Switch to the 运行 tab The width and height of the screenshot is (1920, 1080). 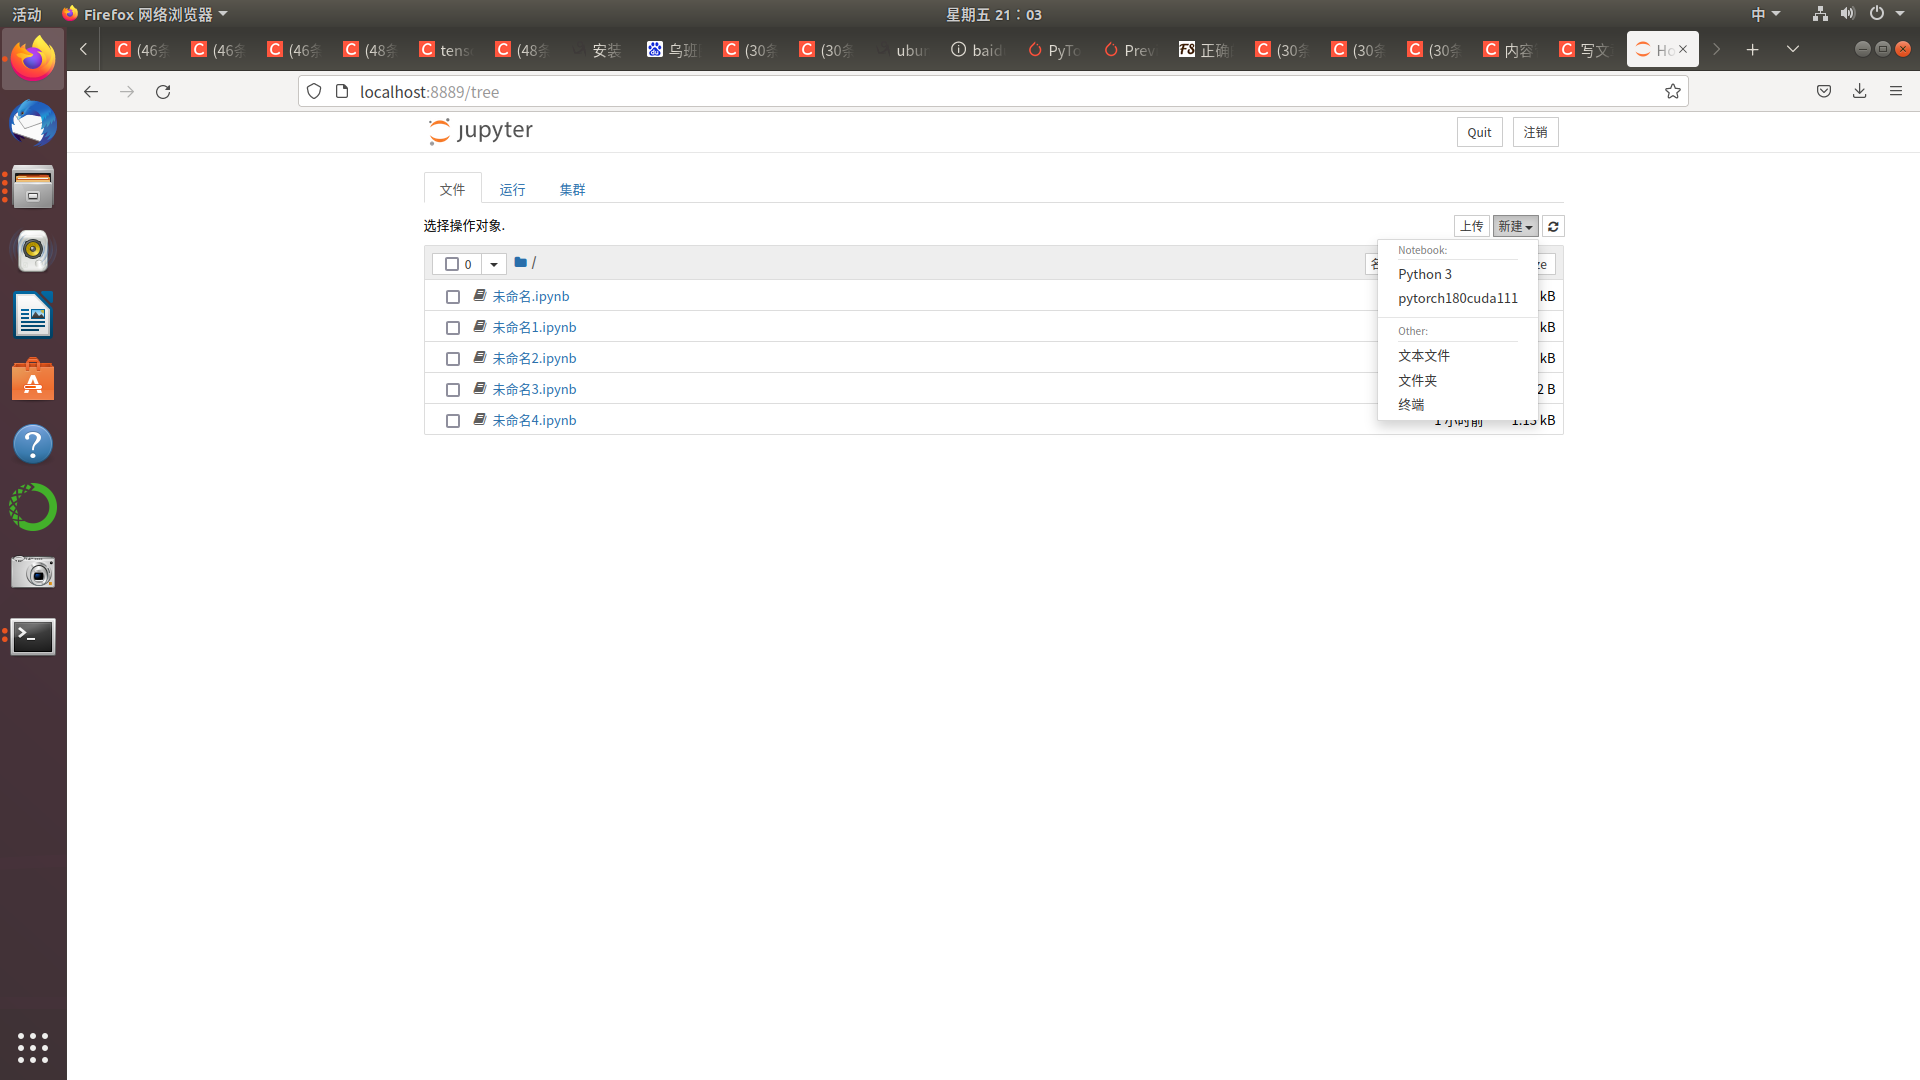click(x=513, y=189)
